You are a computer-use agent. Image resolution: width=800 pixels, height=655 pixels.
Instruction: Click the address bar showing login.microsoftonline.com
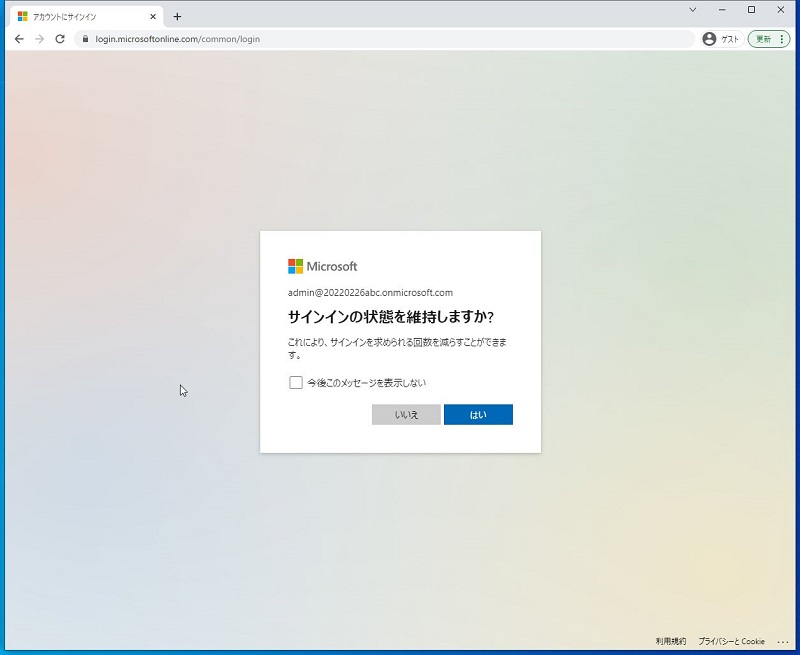(385, 39)
